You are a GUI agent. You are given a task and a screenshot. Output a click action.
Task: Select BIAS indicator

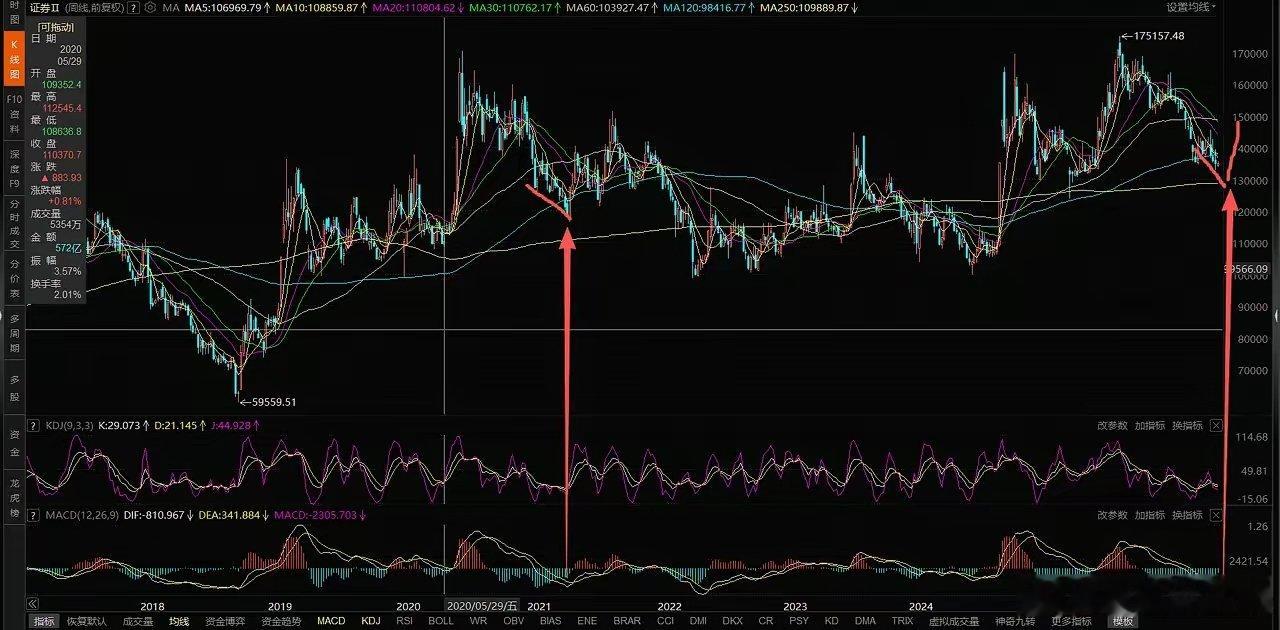[550, 621]
